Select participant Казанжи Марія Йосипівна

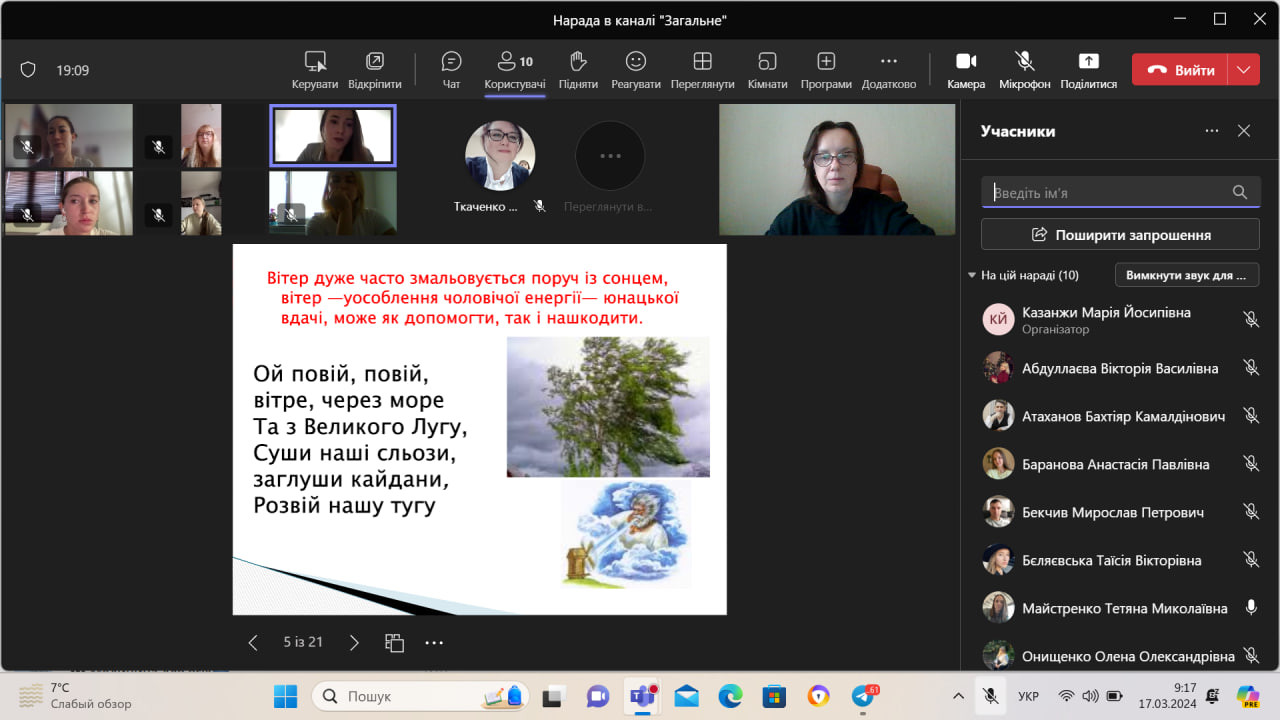pyautogui.click(x=1120, y=319)
